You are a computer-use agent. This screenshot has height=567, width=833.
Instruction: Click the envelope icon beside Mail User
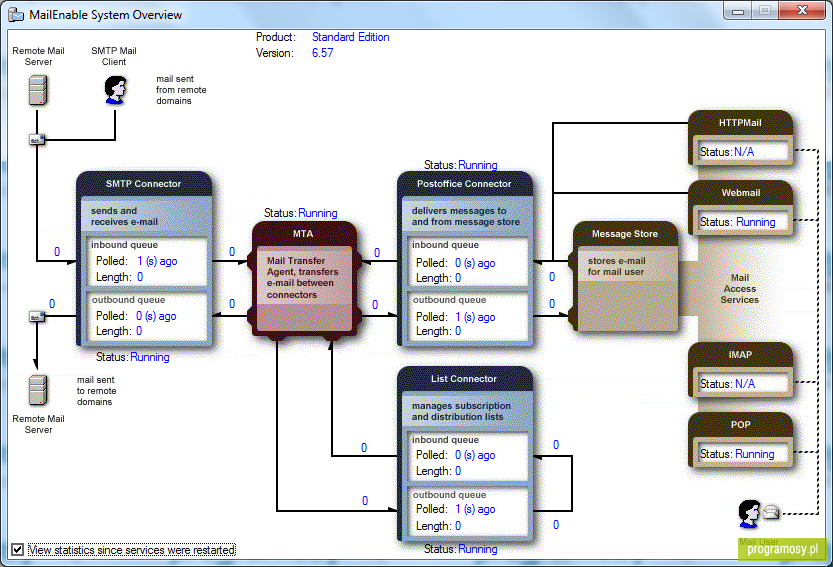click(x=771, y=512)
